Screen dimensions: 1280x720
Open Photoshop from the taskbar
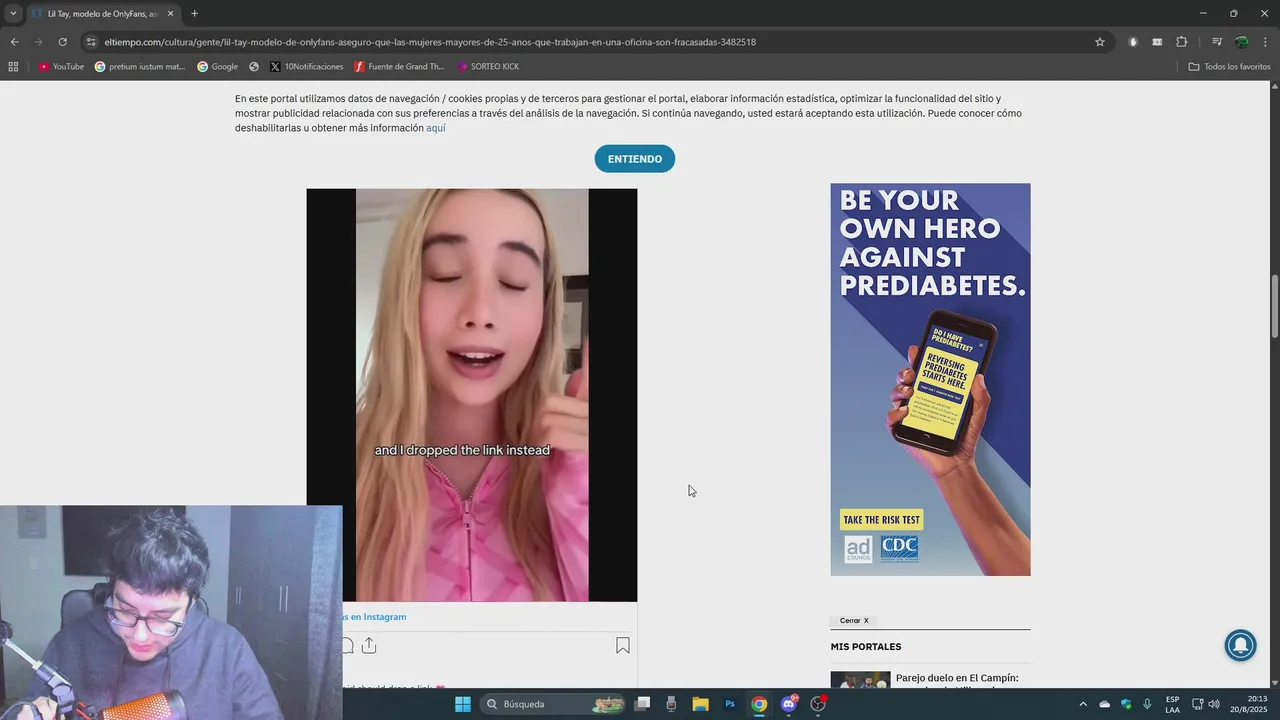tap(730, 704)
